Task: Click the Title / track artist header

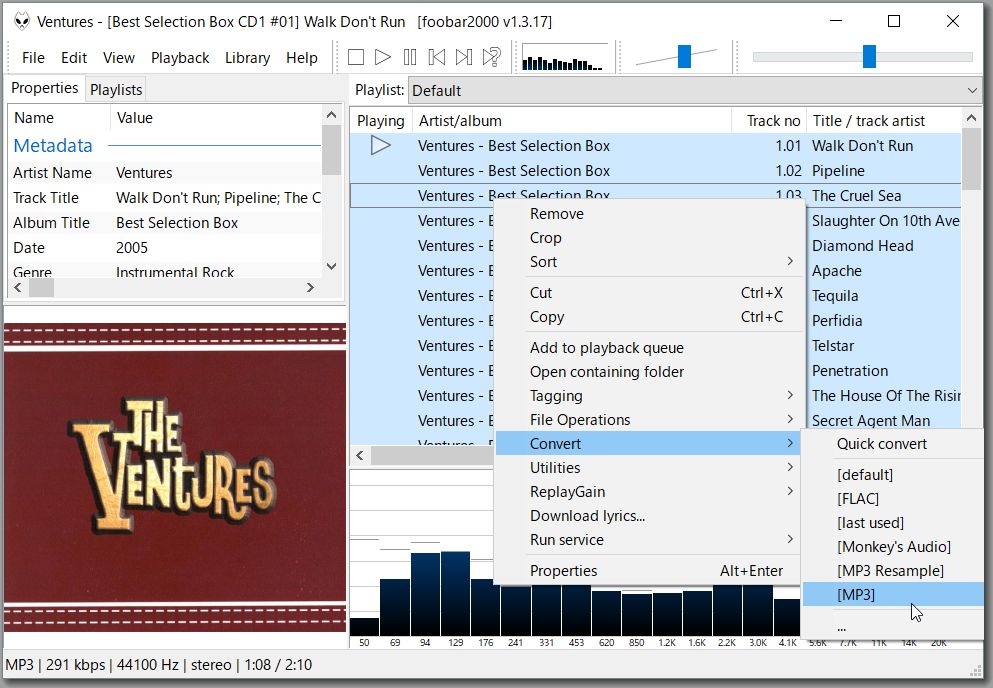Action: [883, 120]
